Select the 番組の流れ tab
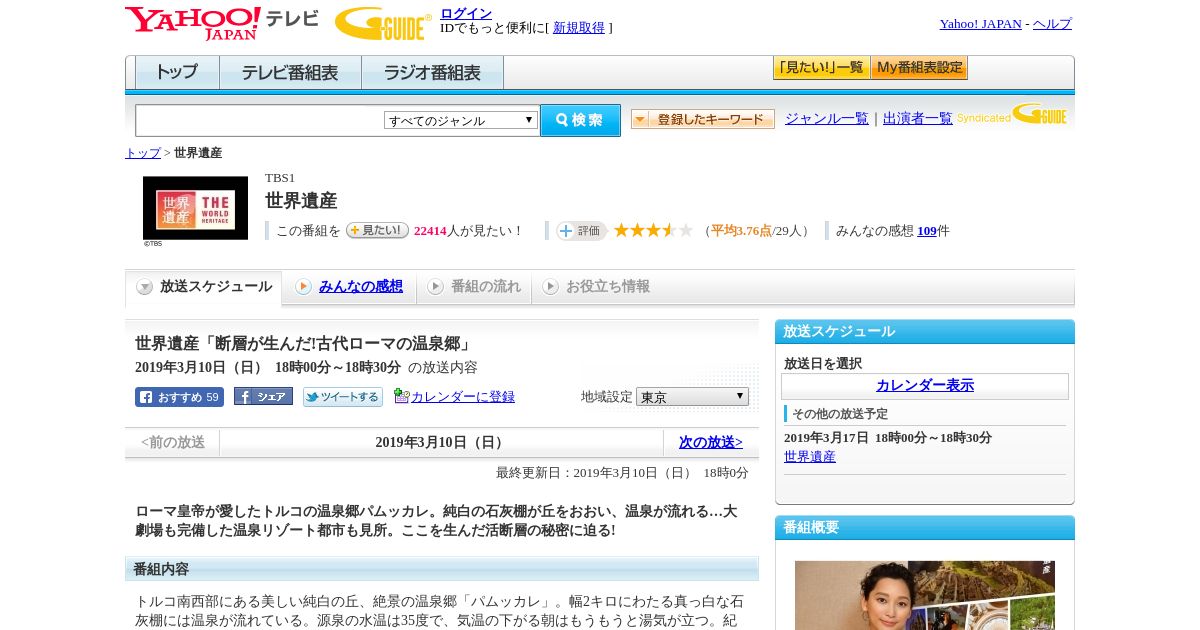The width and height of the screenshot is (1200, 630). pyautogui.click(x=474, y=287)
